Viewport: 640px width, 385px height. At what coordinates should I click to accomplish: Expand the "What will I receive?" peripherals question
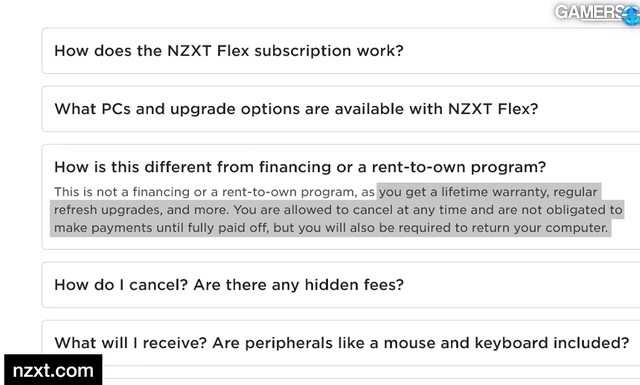[x=341, y=343]
